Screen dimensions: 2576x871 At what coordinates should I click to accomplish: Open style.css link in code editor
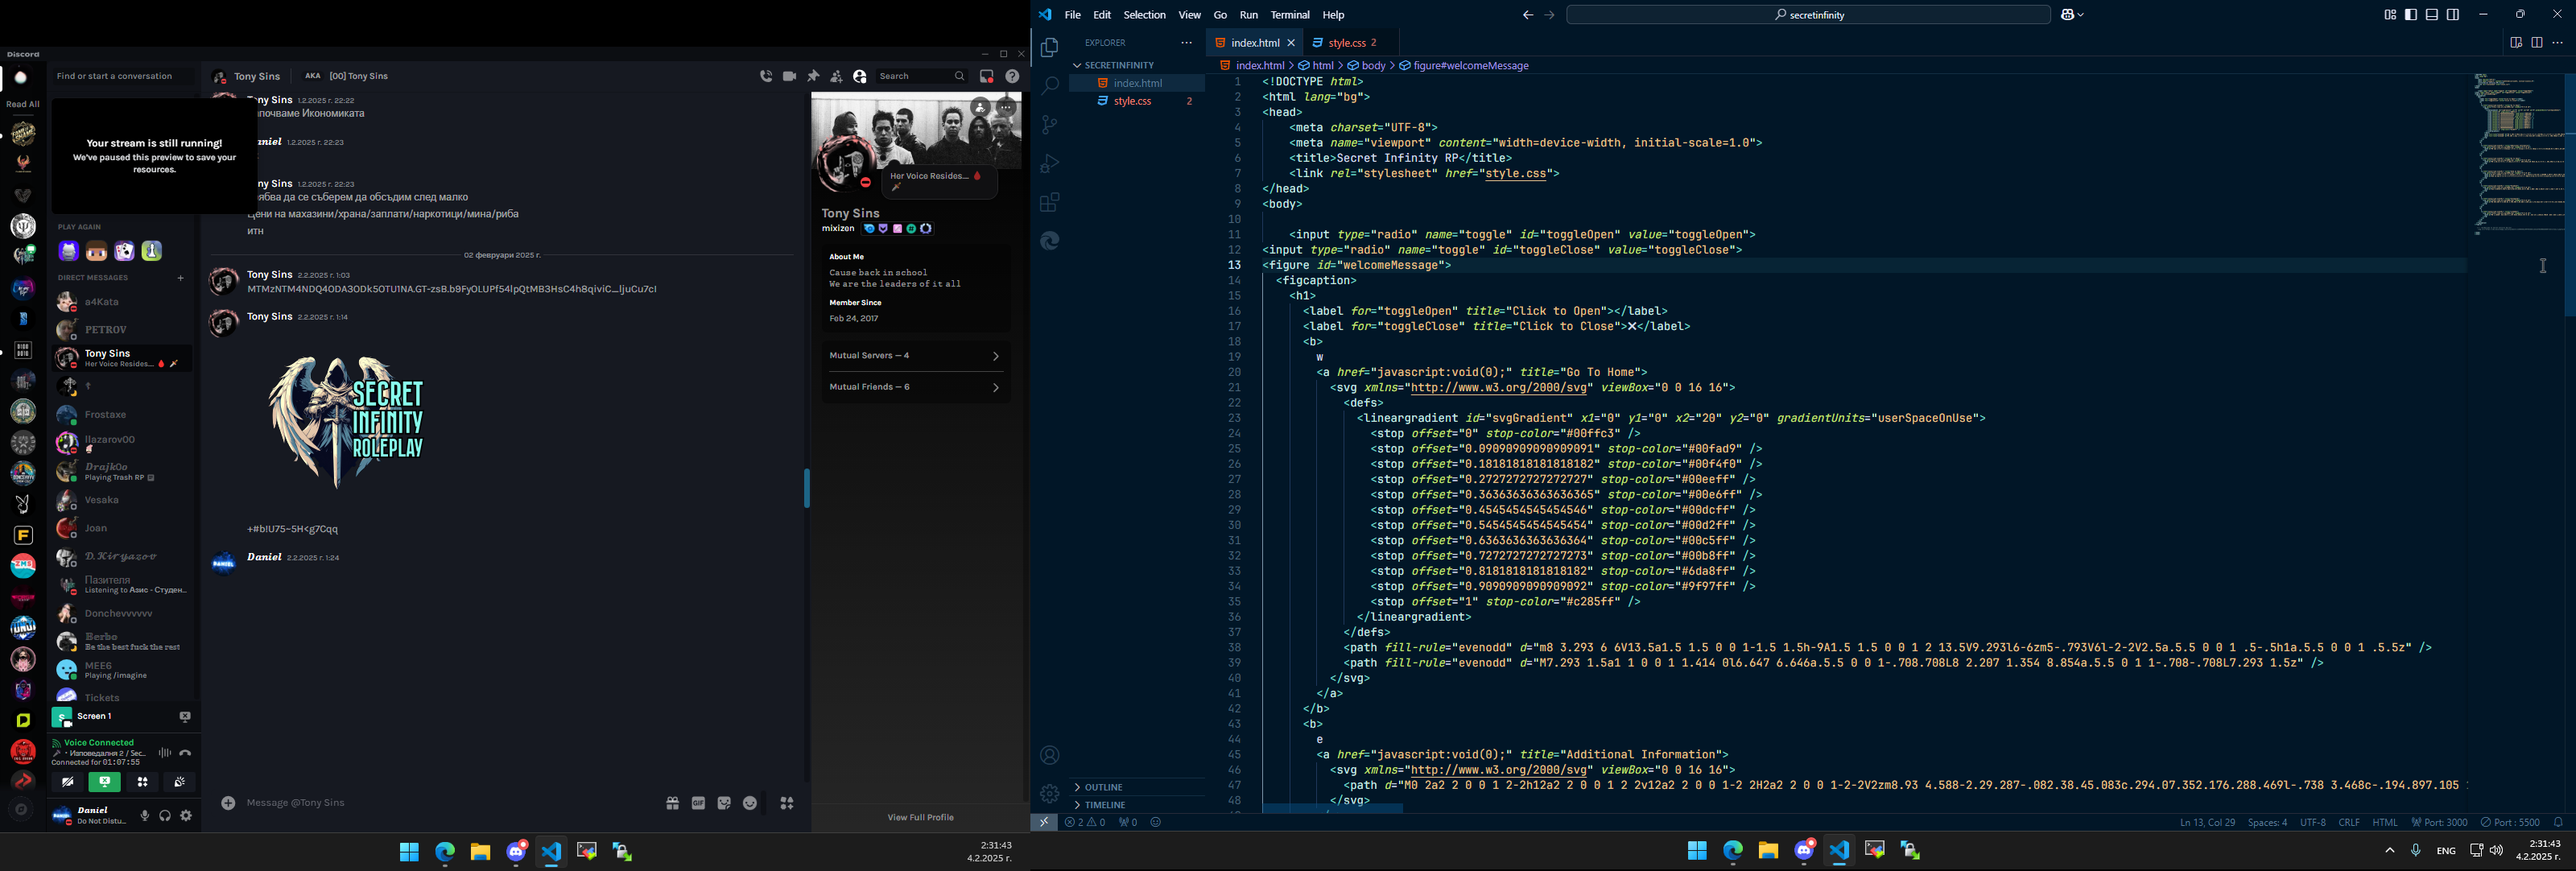coord(1515,174)
